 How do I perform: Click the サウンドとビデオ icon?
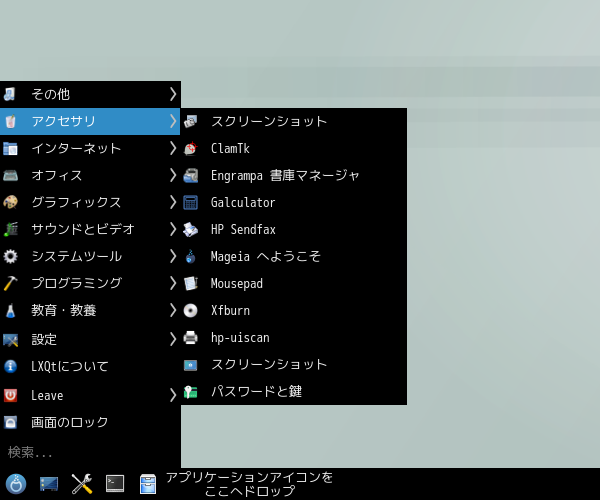(x=10, y=229)
